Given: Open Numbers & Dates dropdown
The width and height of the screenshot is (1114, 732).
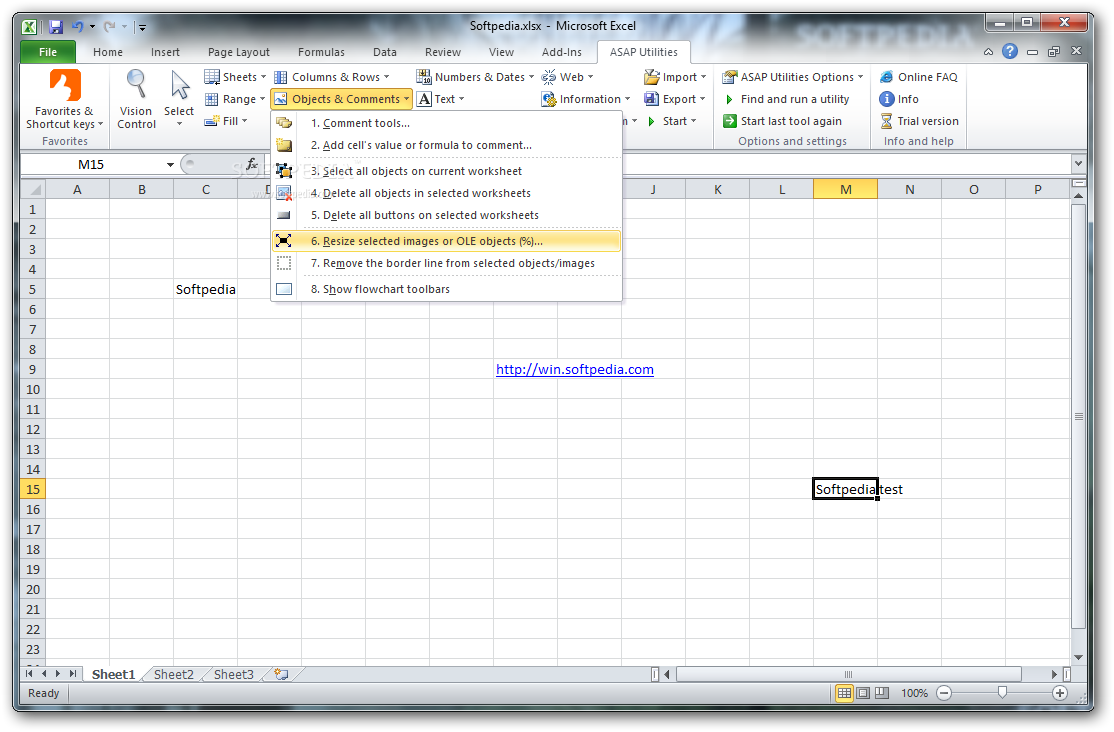Looking at the screenshot, I should pyautogui.click(x=475, y=77).
